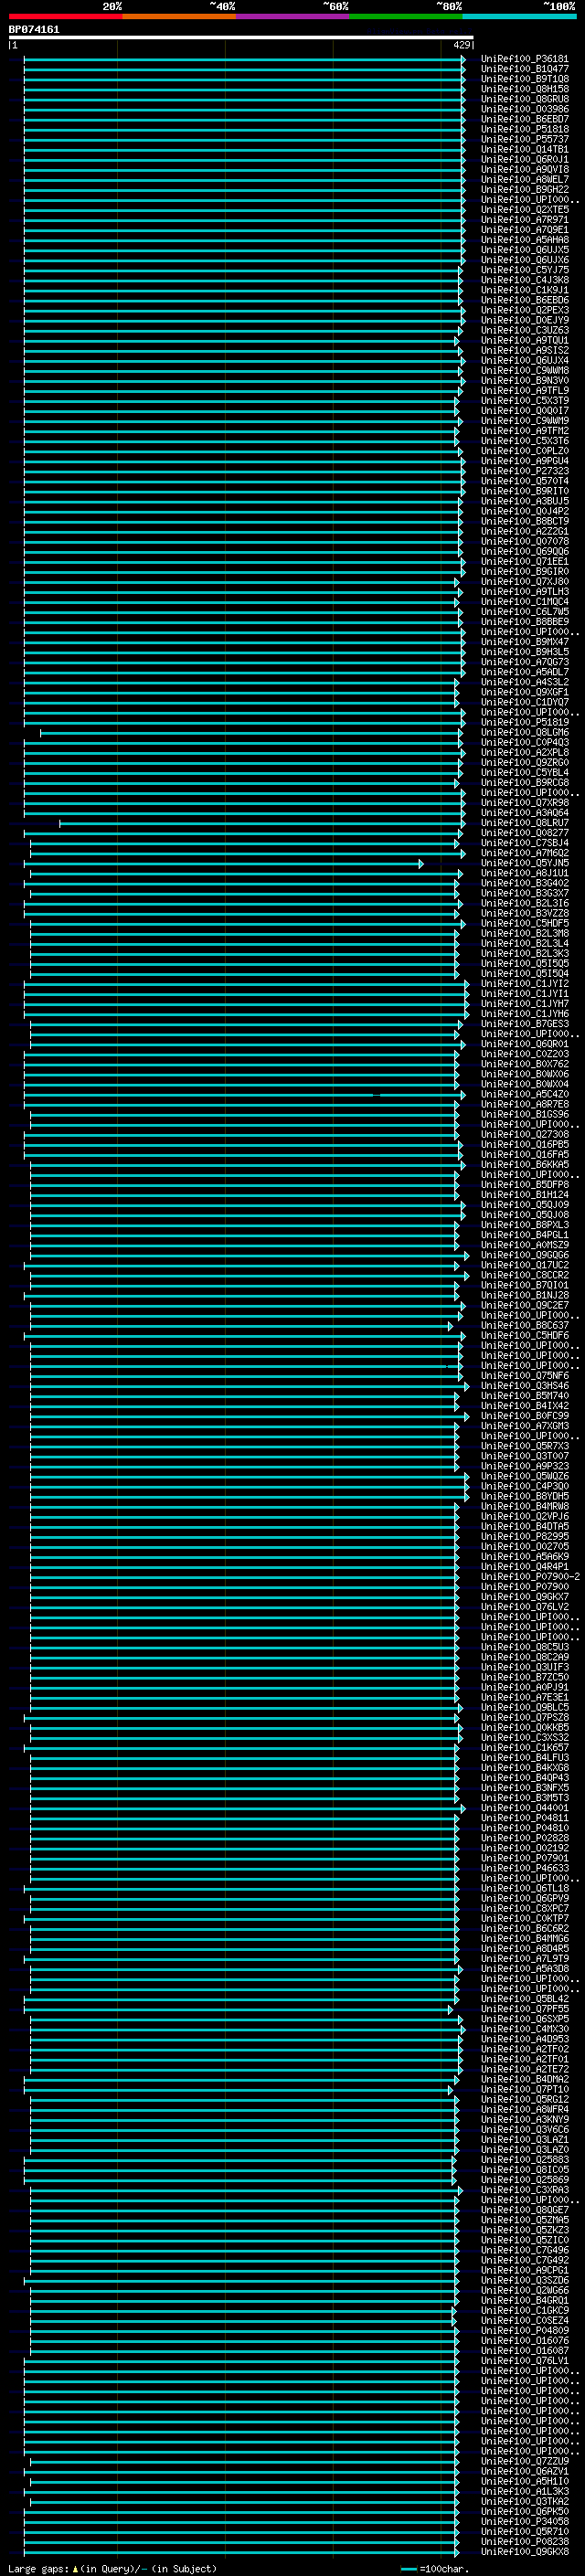The width and height of the screenshot is (585, 2576).
Task: Click hit UniRef100_B9GHZ2
Action: pyautogui.click(x=524, y=189)
